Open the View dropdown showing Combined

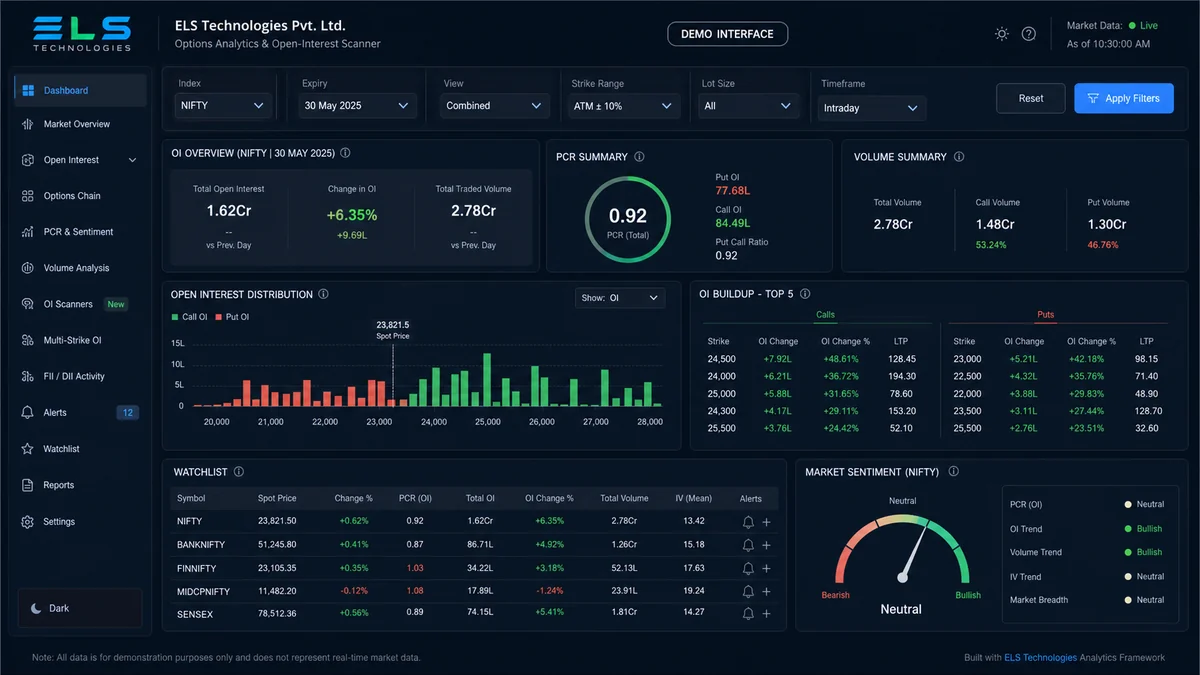[494, 105]
